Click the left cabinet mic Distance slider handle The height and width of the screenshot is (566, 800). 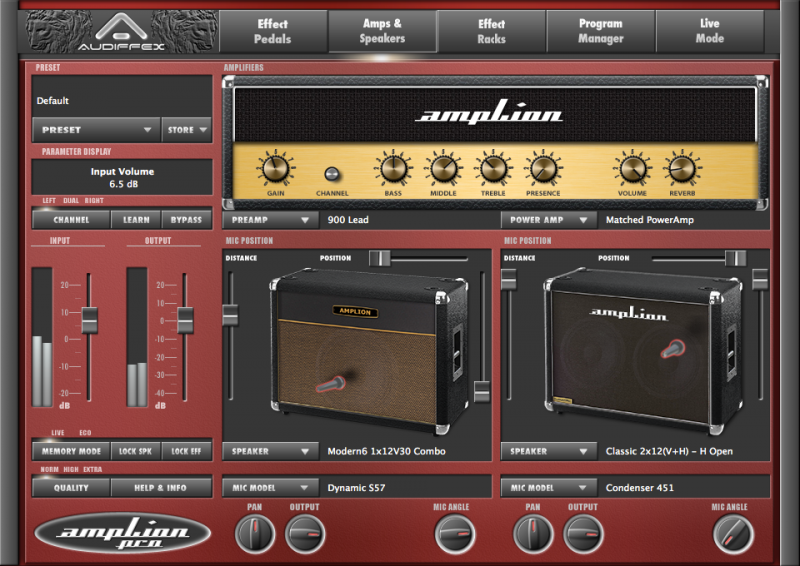click(x=230, y=315)
